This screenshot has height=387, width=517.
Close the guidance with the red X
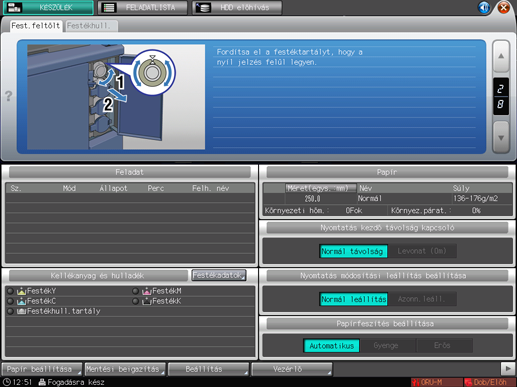click(504, 7)
